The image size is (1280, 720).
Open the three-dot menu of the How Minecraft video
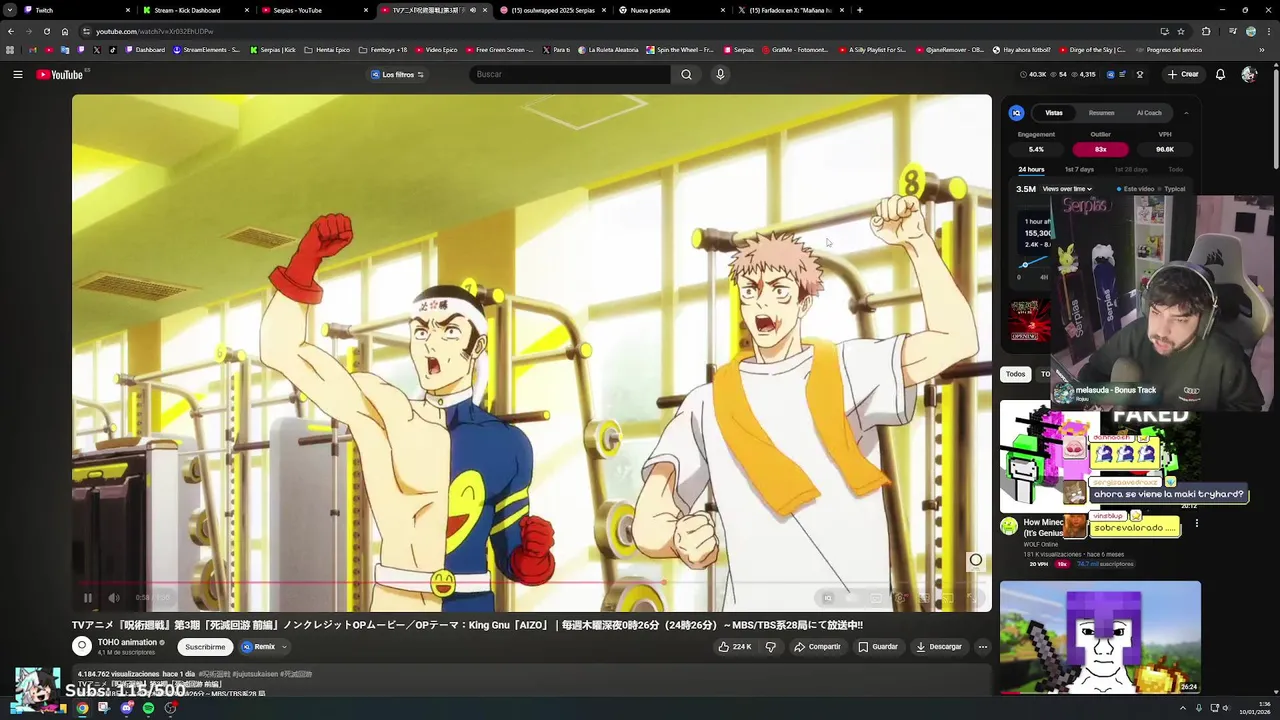(1196, 523)
